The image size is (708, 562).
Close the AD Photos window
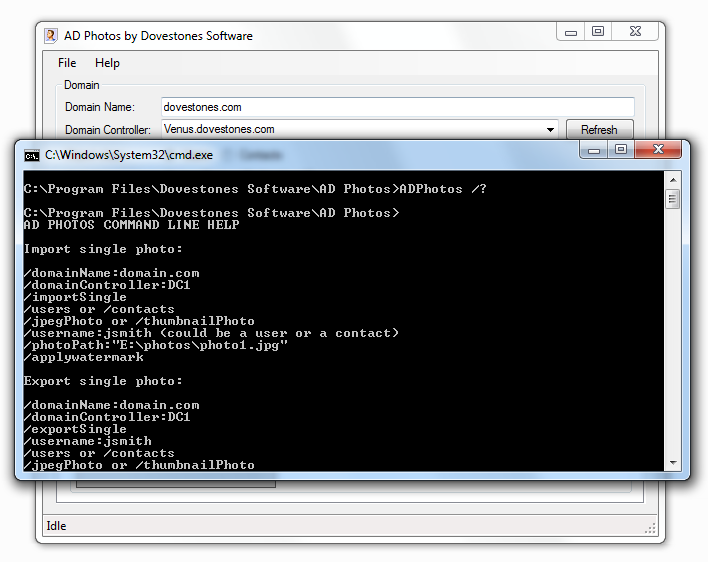point(635,31)
